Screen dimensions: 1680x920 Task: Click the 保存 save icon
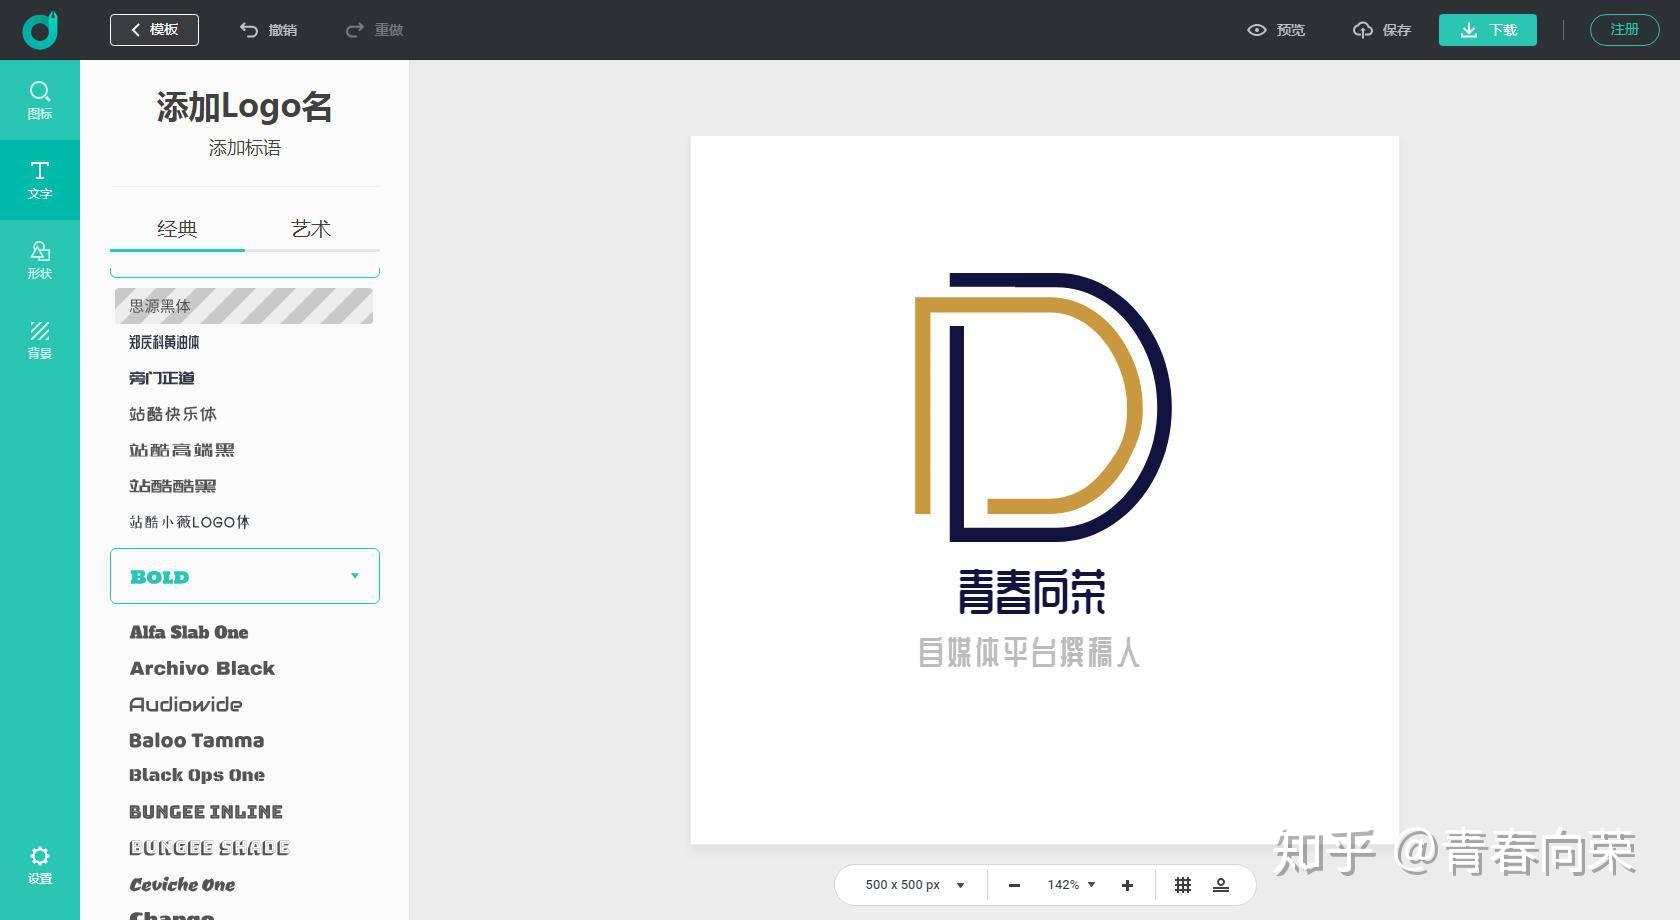tap(1363, 30)
